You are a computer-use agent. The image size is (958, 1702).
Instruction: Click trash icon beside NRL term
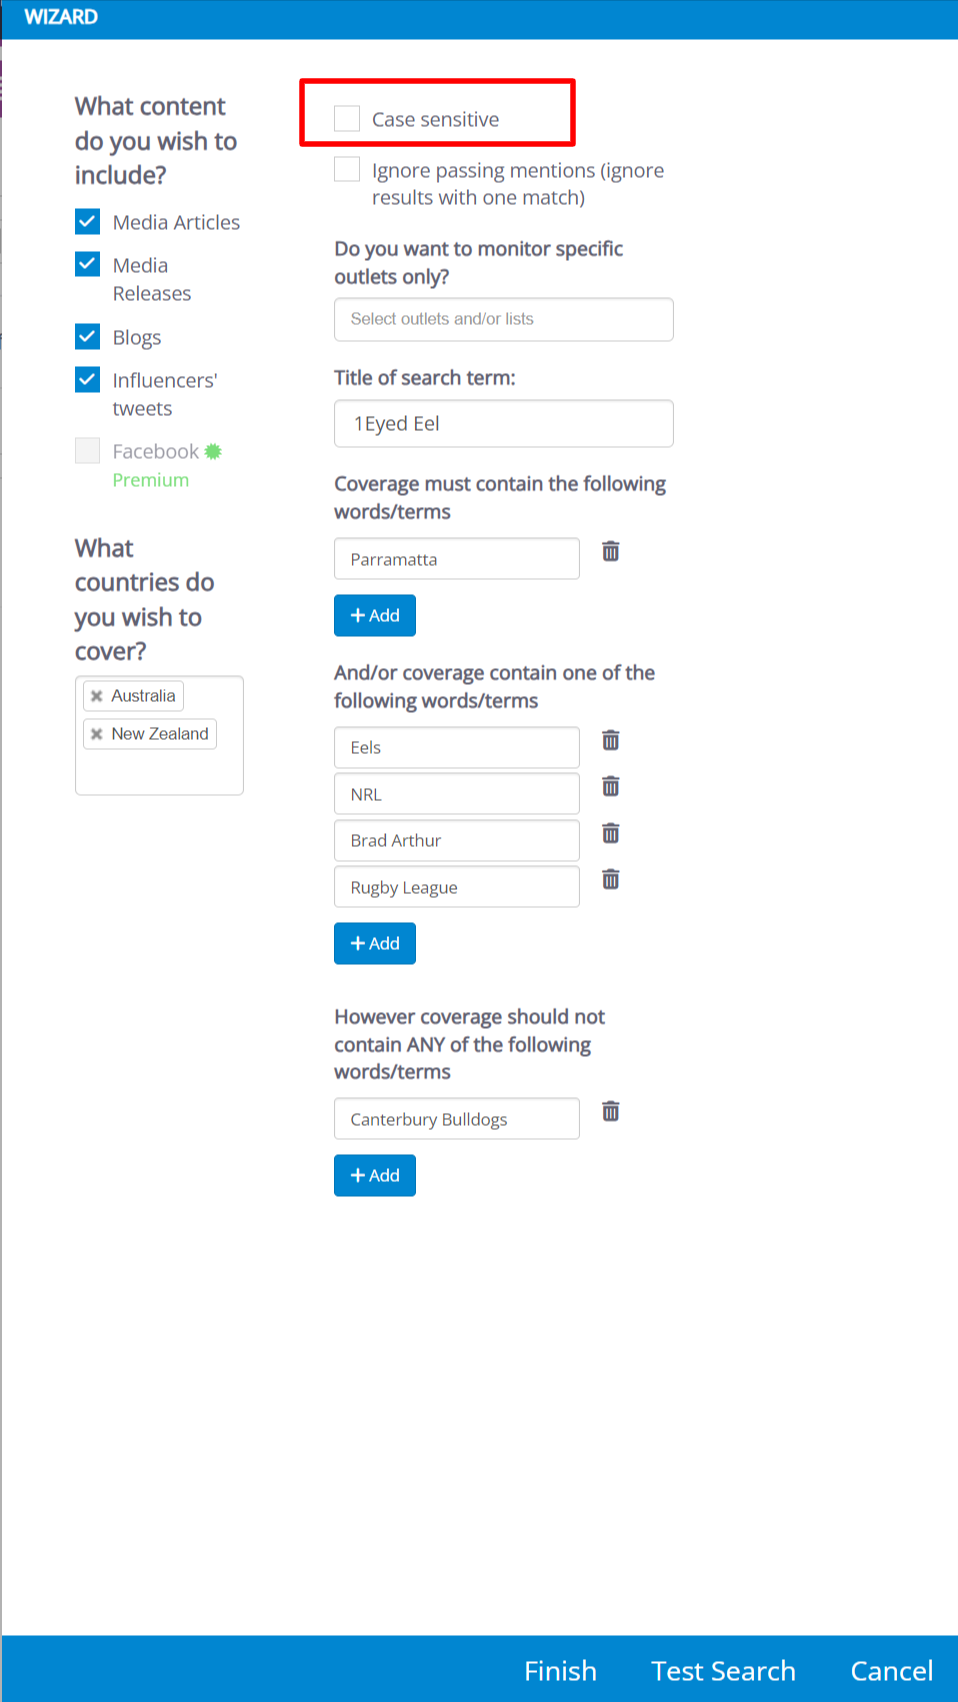tap(610, 787)
